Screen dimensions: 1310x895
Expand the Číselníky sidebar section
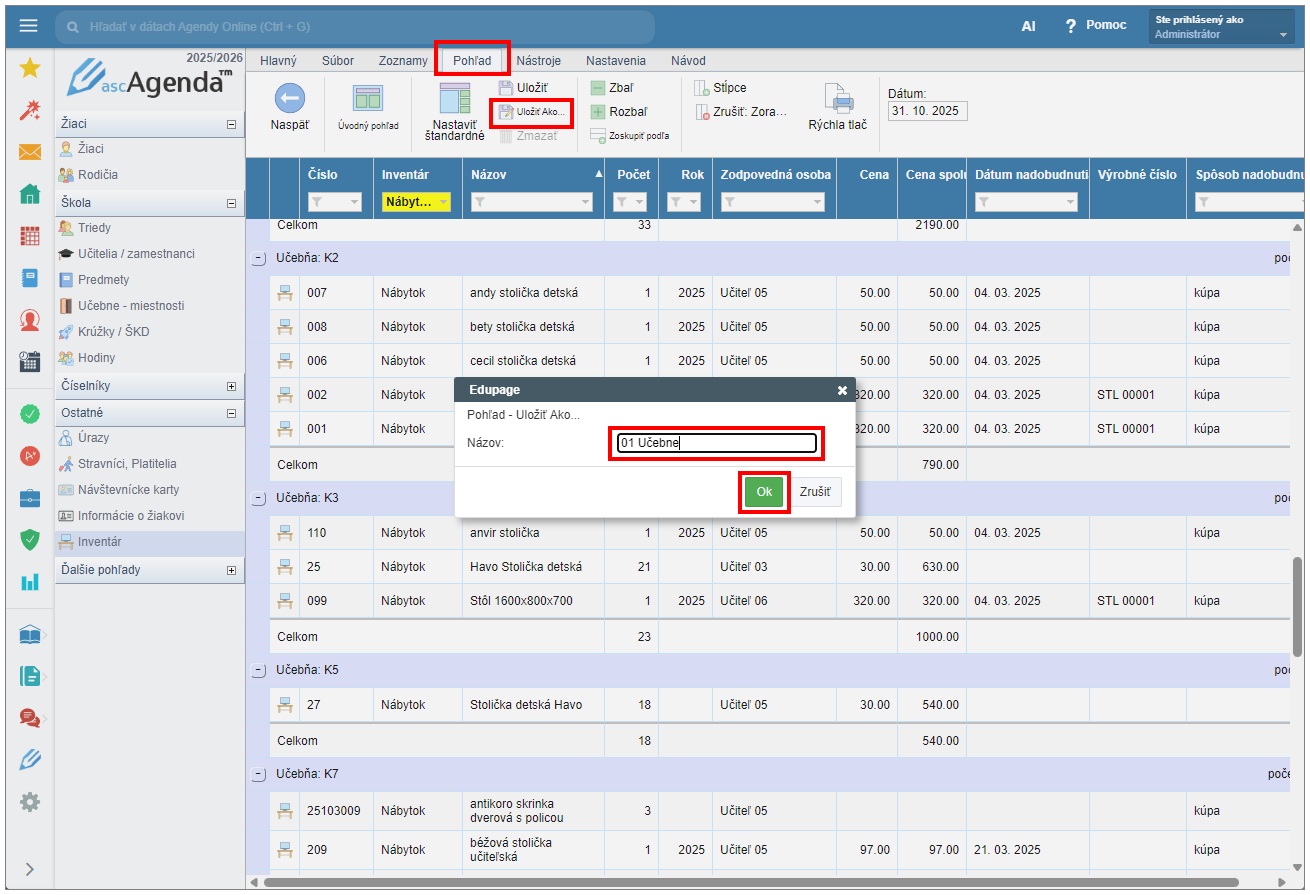tap(232, 386)
